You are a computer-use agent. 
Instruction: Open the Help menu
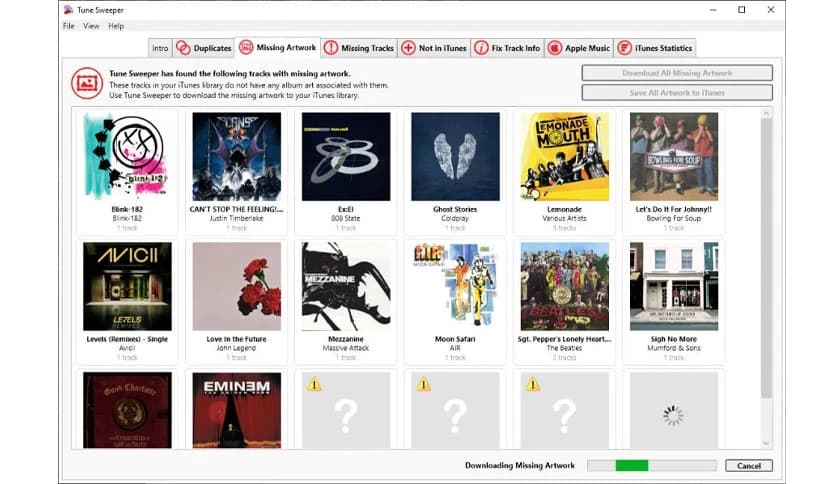(116, 26)
